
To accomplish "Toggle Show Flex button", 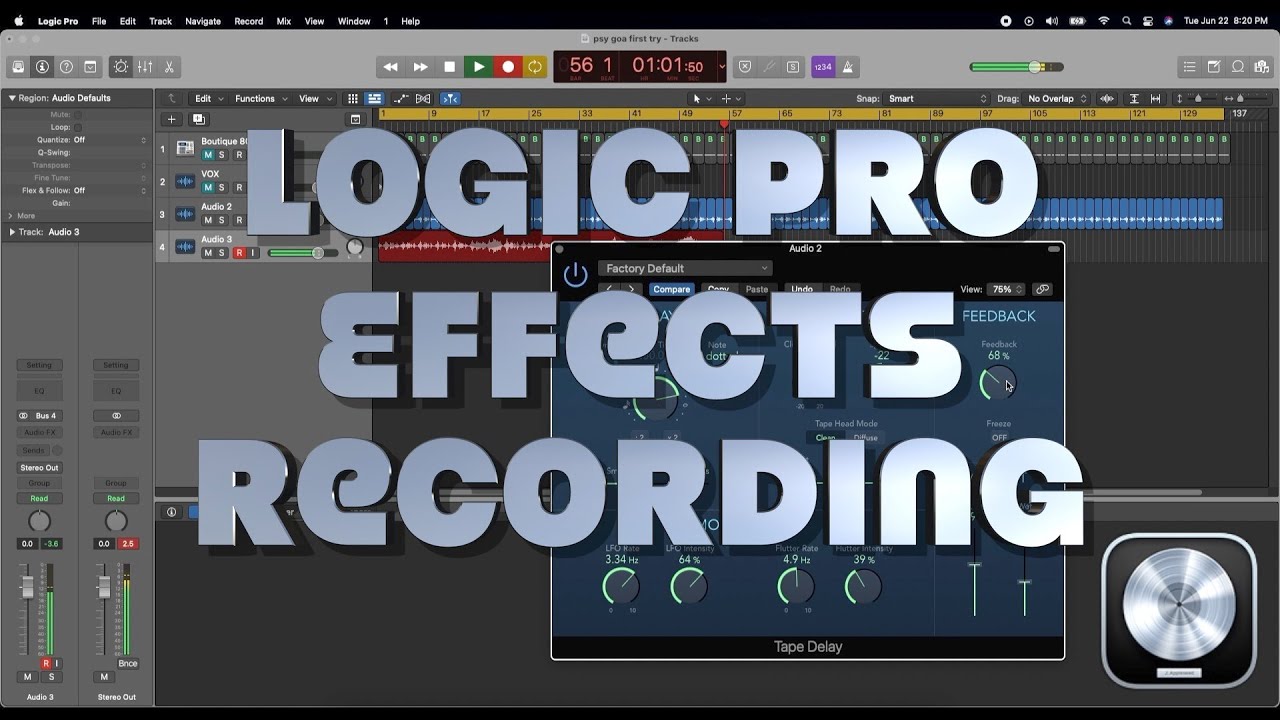I will click(423, 99).
